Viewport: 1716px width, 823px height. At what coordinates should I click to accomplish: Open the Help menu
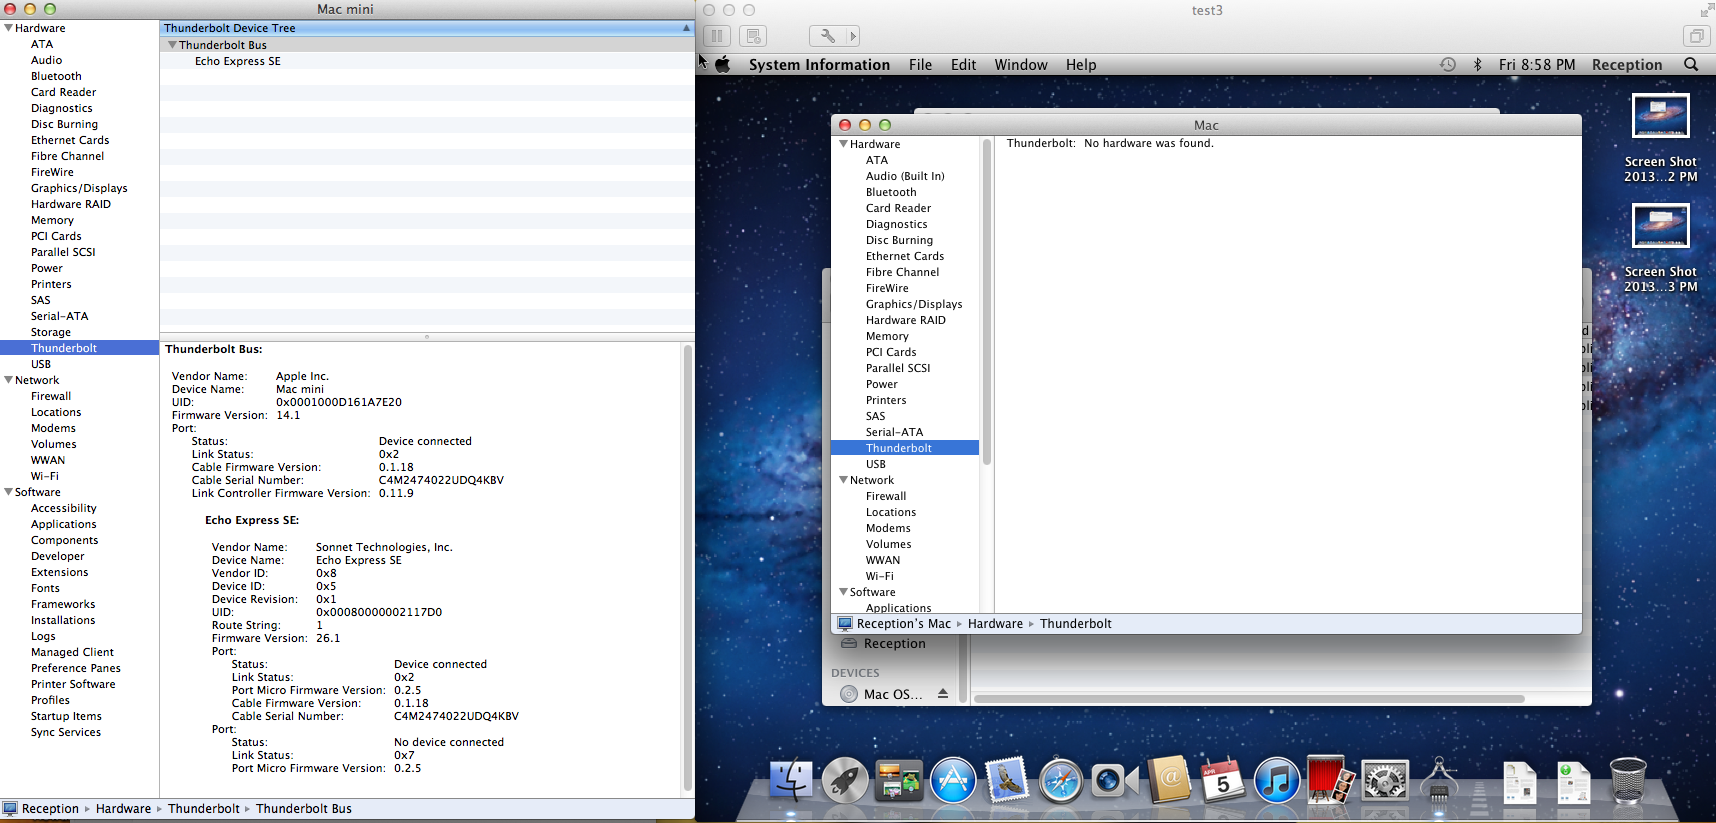point(1081,64)
